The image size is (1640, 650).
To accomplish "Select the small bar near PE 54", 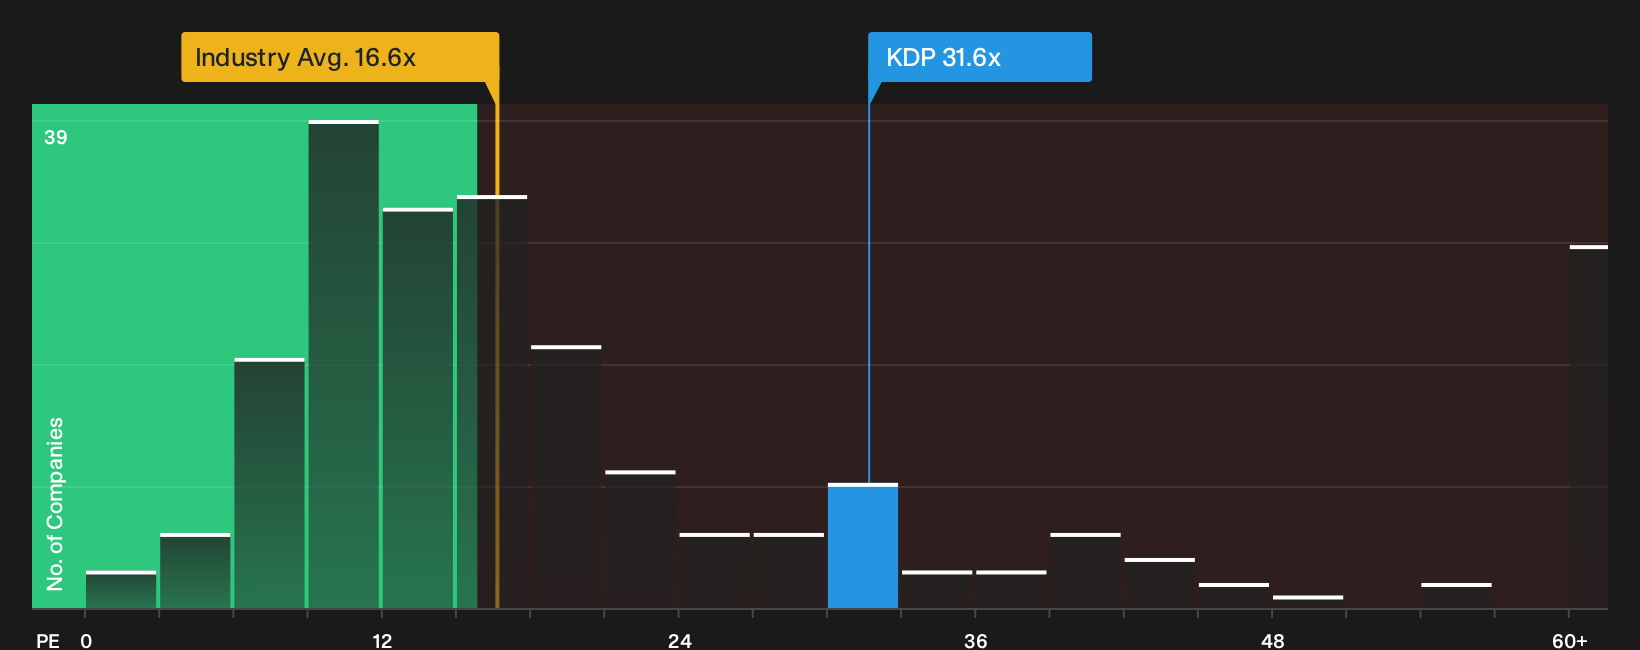I will coord(1456,596).
